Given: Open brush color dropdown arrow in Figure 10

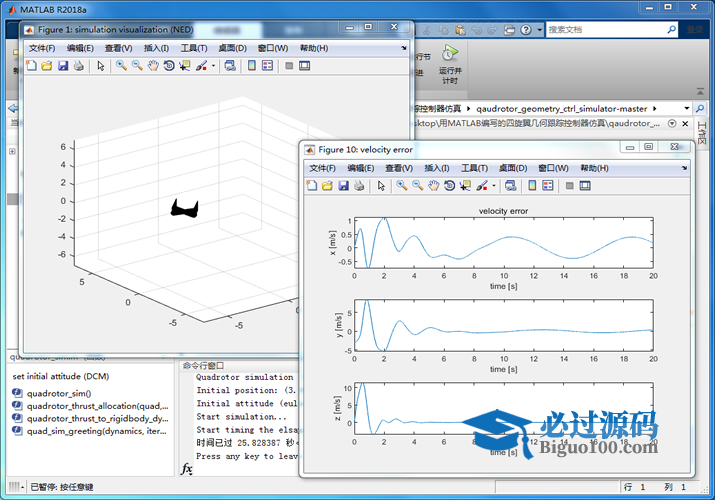Looking at the screenshot, I should 494,186.
